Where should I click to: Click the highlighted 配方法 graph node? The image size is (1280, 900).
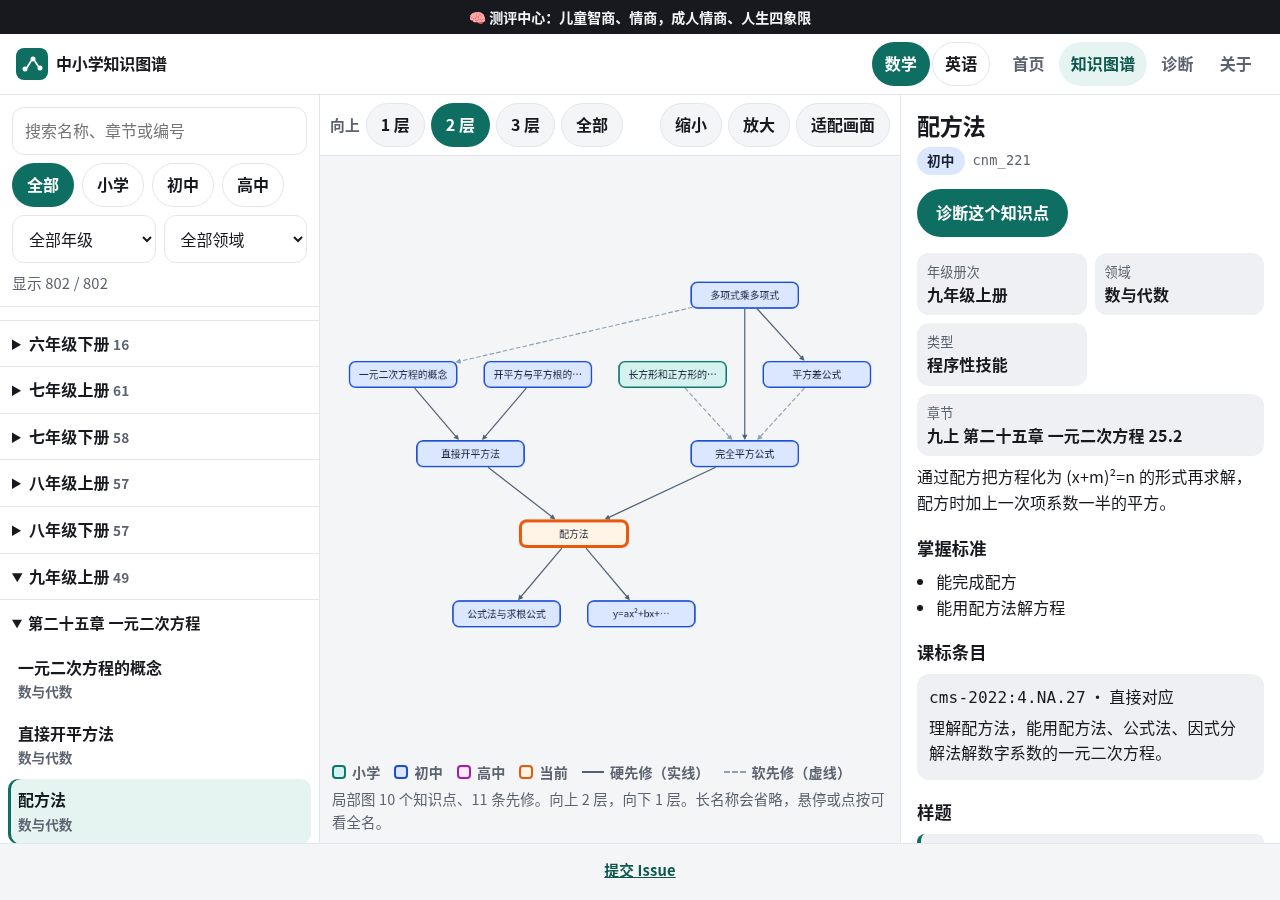(x=574, y=534)
